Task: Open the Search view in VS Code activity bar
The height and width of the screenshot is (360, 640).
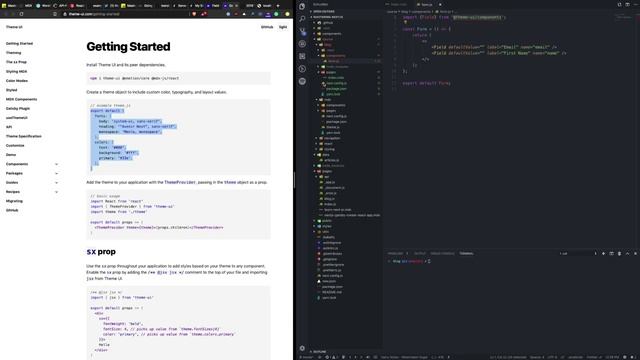Action: pos(302,19)
